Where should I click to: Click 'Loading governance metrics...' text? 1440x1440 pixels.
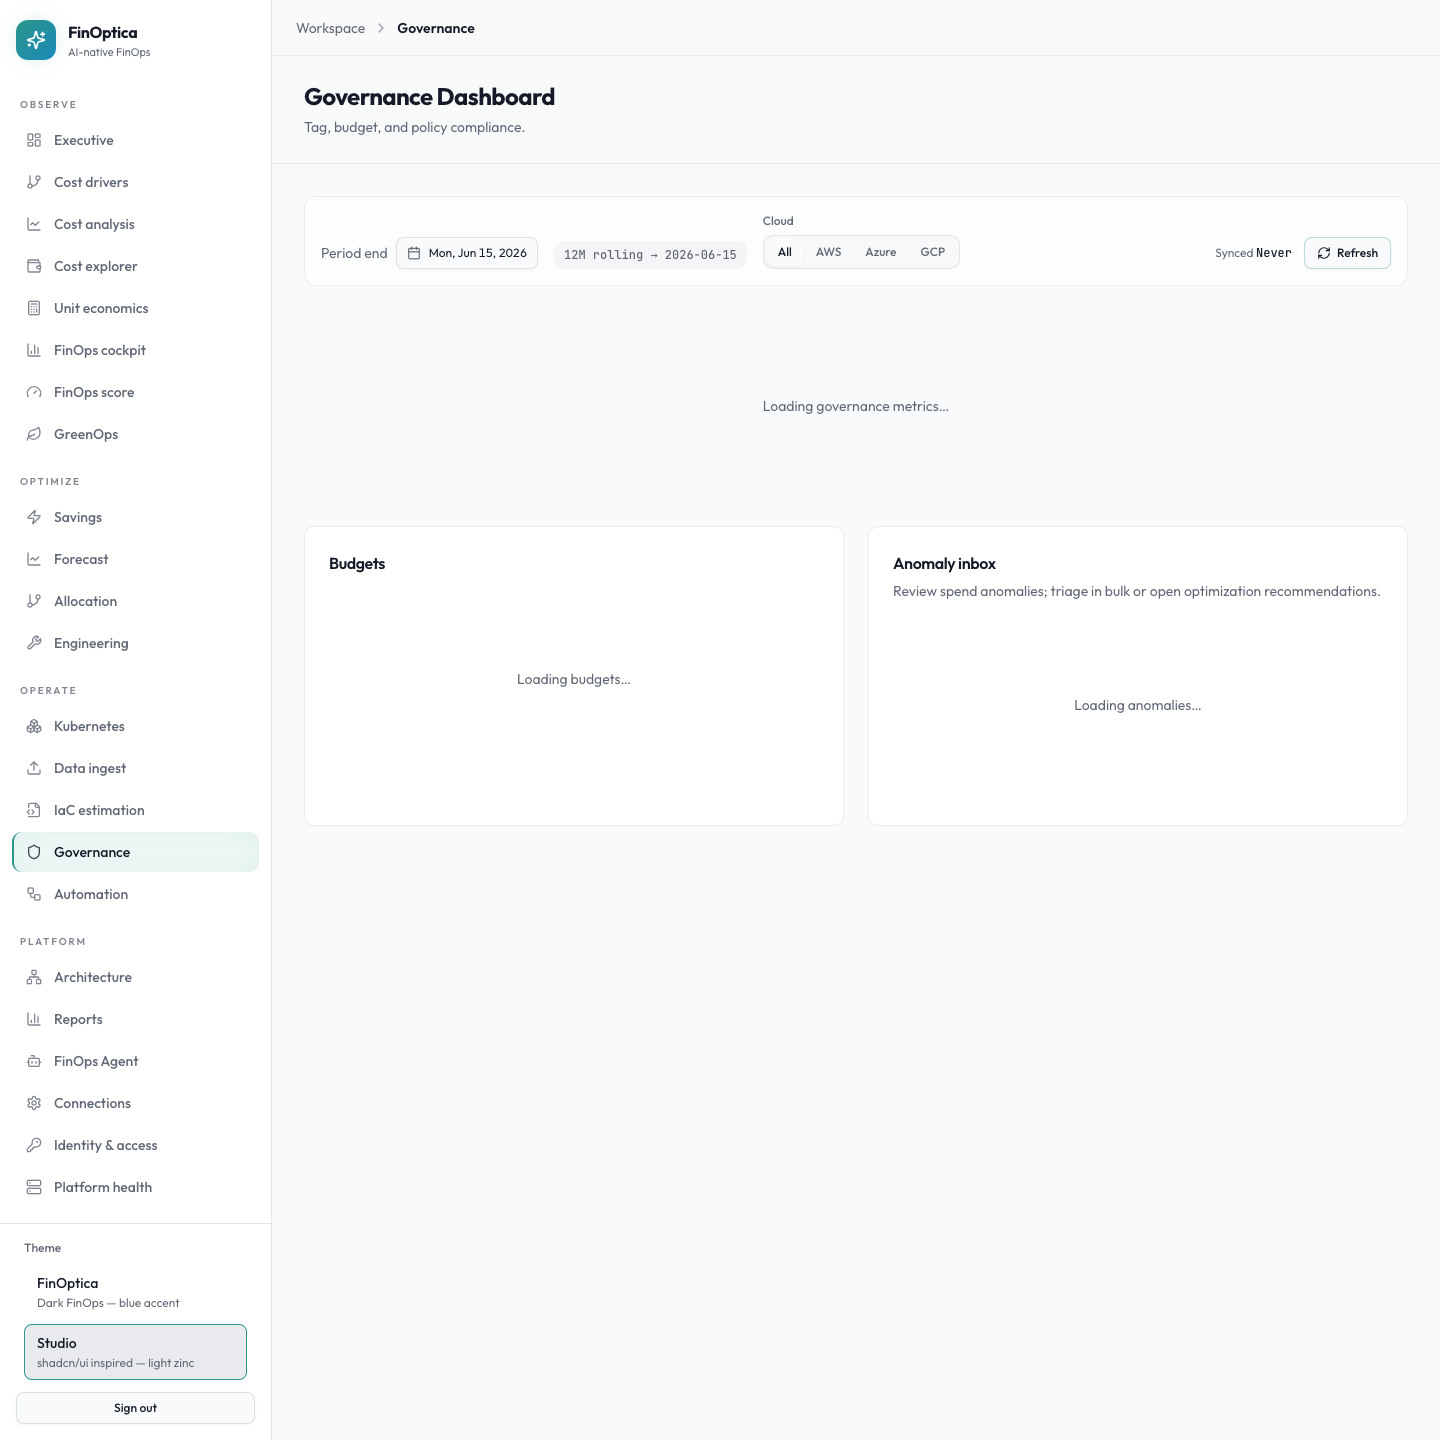click(x=855, y=406)
